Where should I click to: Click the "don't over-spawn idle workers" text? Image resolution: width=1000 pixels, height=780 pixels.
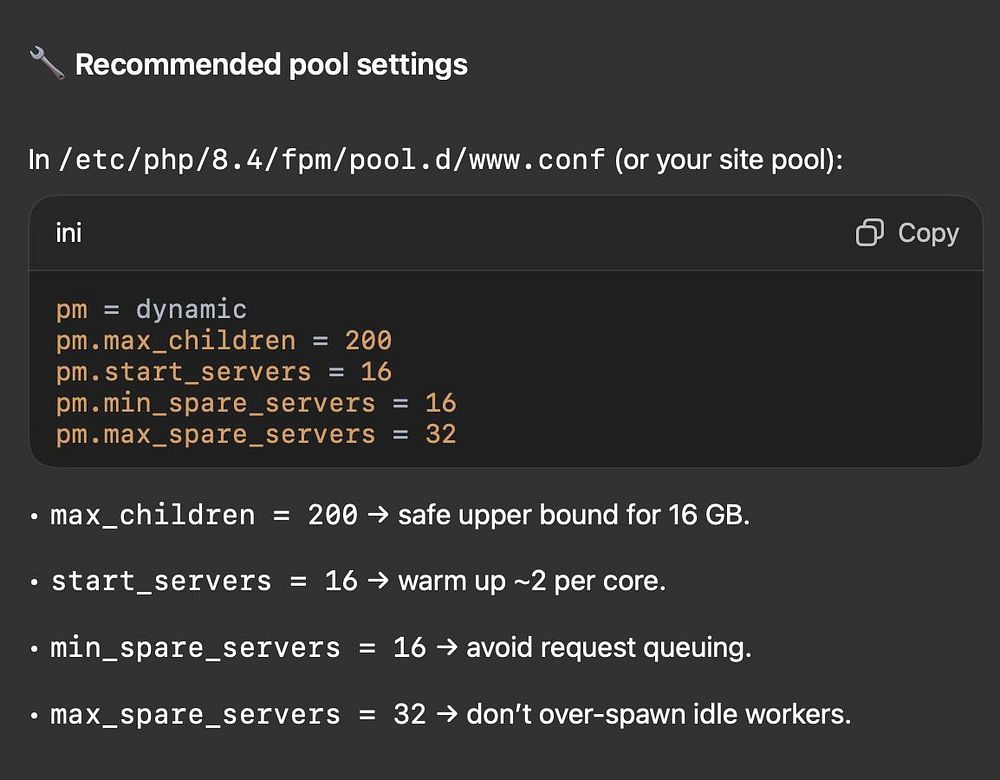coord(658,715)
